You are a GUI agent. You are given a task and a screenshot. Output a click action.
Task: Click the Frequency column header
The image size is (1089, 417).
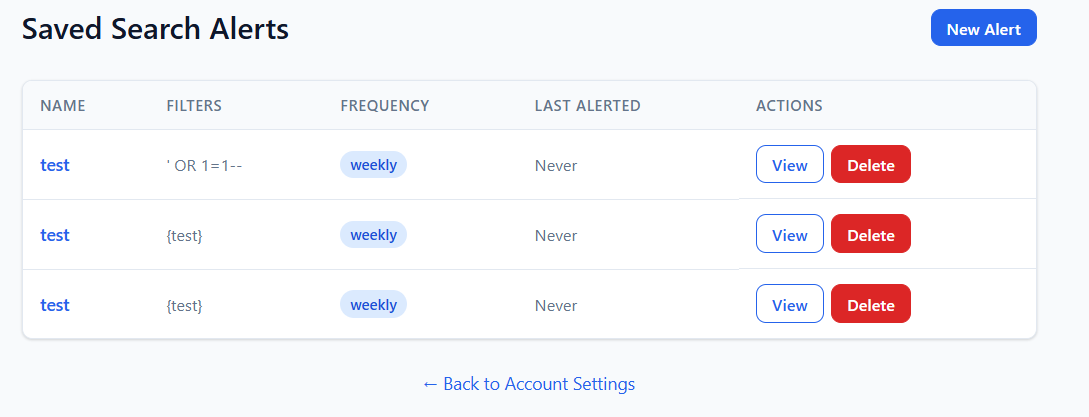click(384, 106)
